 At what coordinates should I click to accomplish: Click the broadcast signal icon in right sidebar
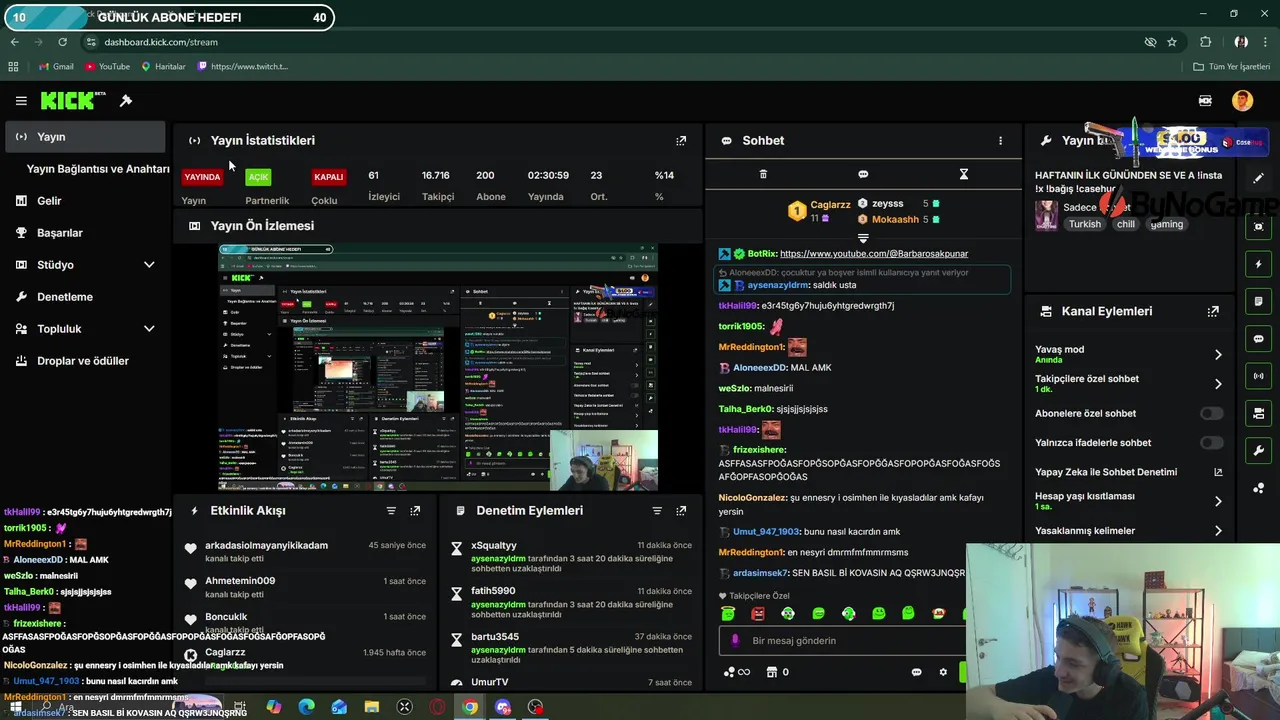point(1259,376)
